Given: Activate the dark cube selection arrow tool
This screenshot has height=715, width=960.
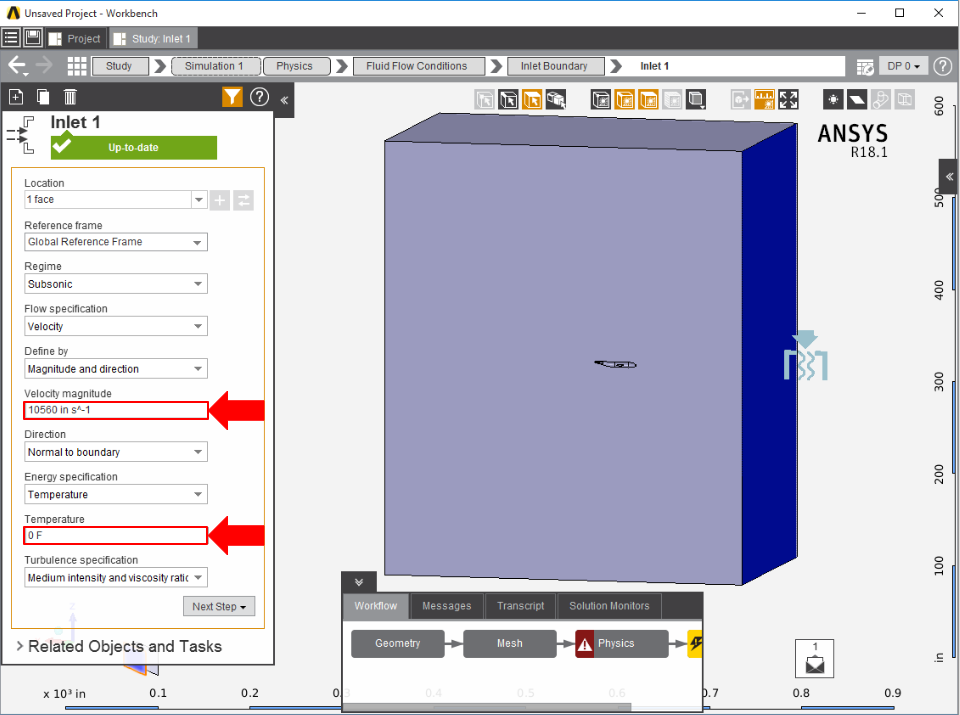Looking at the screenshot, I should (508, 99).
